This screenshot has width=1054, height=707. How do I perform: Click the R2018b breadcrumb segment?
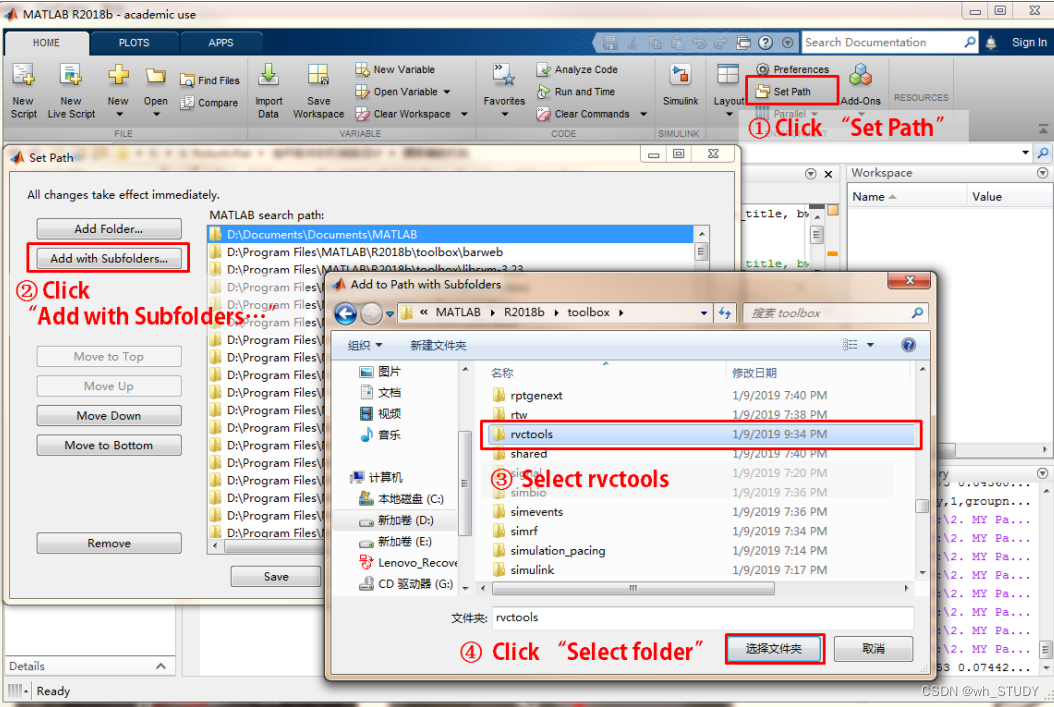point(524,313)
